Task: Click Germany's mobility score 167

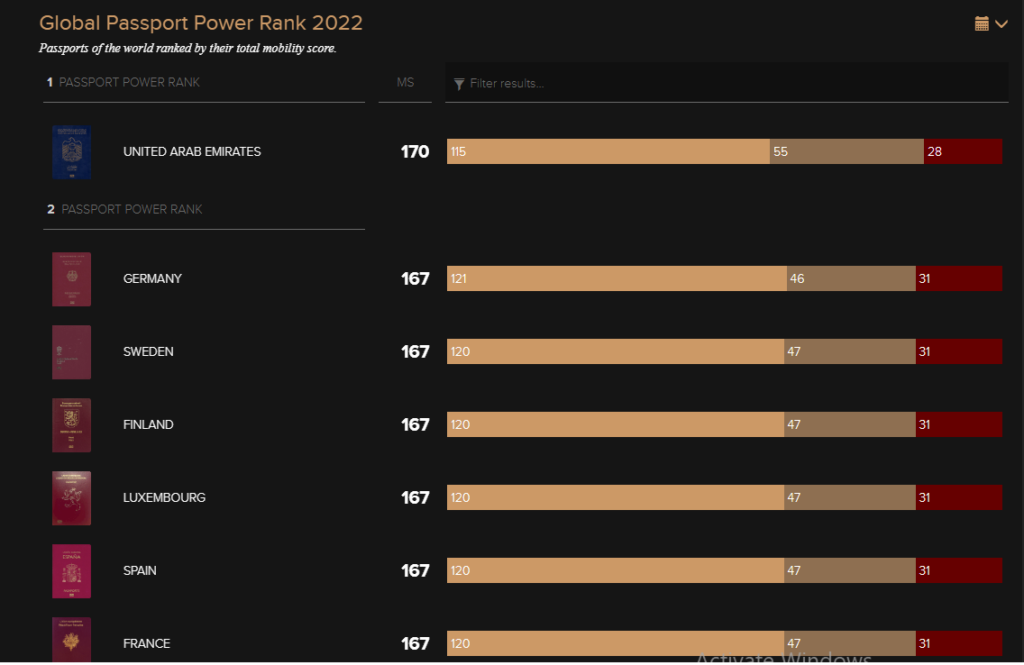Action: [x=415, y=279]
